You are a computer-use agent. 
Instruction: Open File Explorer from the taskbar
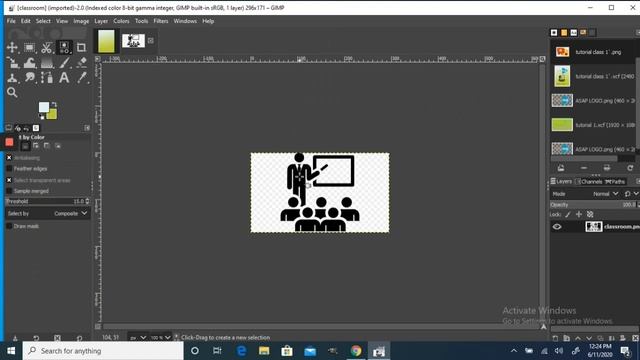[x=264, y=351]
